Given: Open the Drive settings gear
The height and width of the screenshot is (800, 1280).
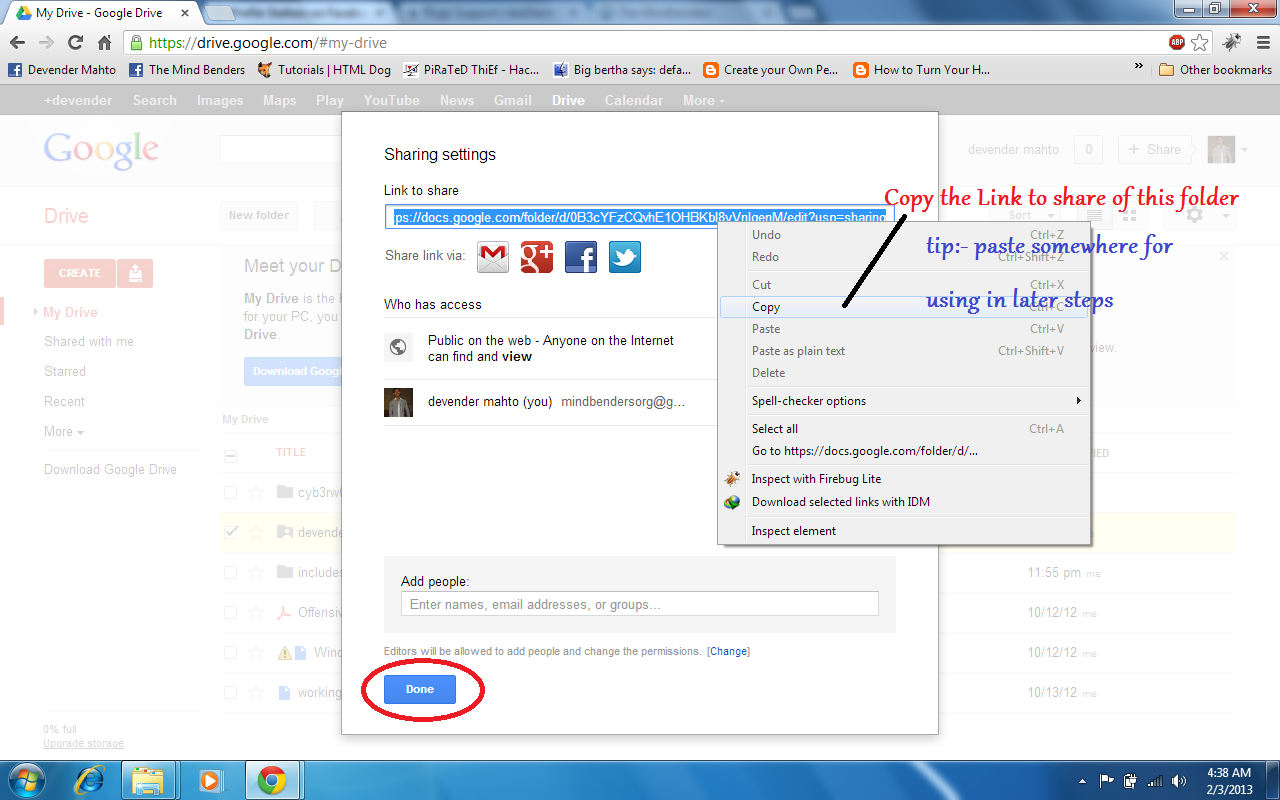Looking at the screenshot, I should 1195,215.
